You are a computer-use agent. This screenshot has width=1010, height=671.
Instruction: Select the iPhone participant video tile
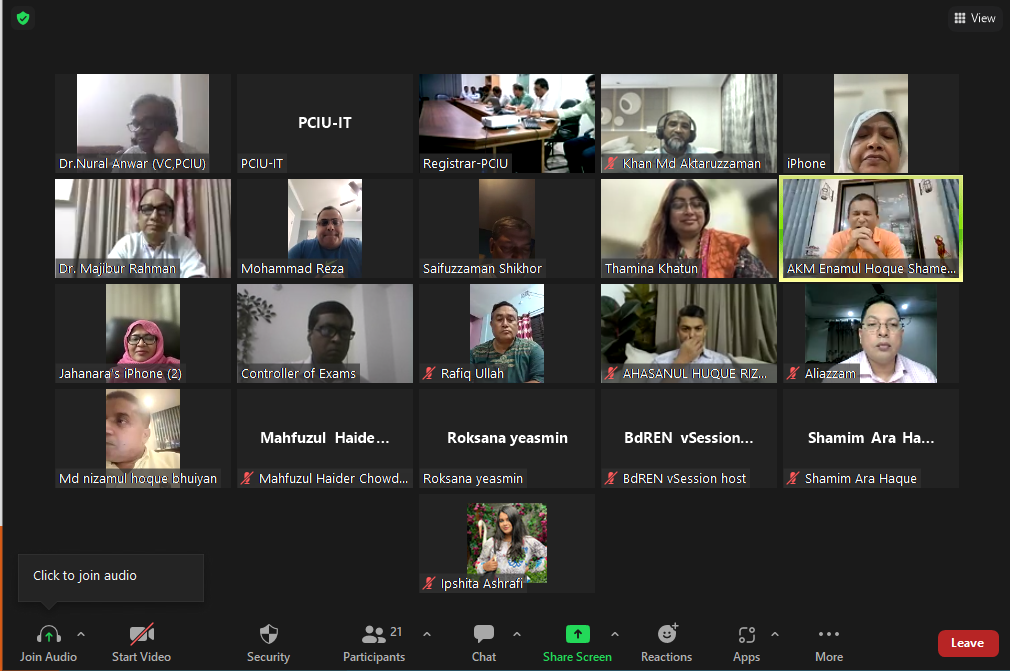coord(871,123)
